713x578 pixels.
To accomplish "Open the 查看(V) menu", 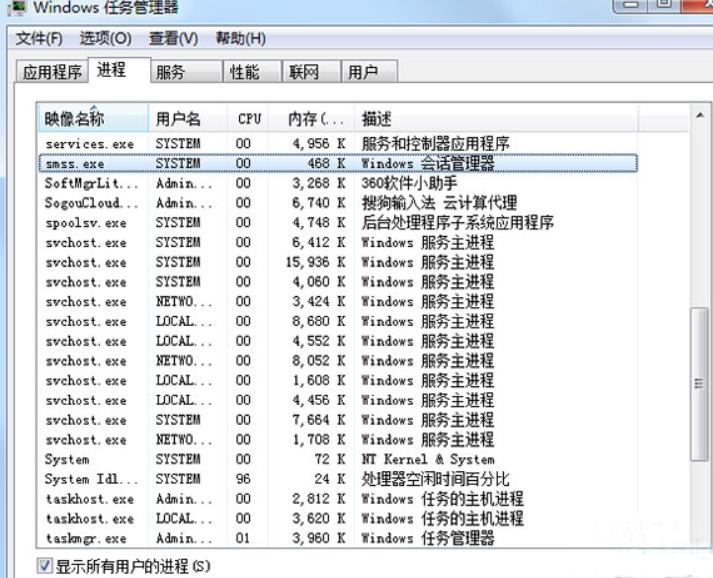I will coord(173,39).
